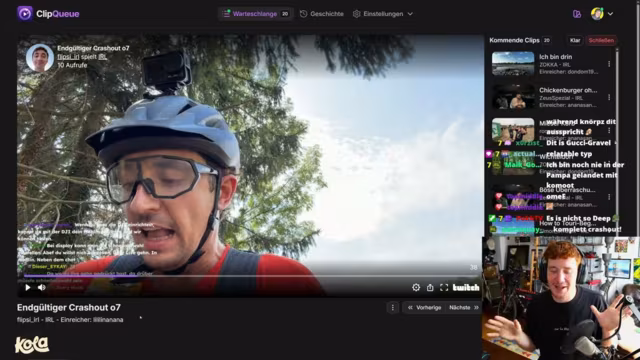
Task: Select the 'Chickenburger oh...' clip thumbnail
Action: 513,97
